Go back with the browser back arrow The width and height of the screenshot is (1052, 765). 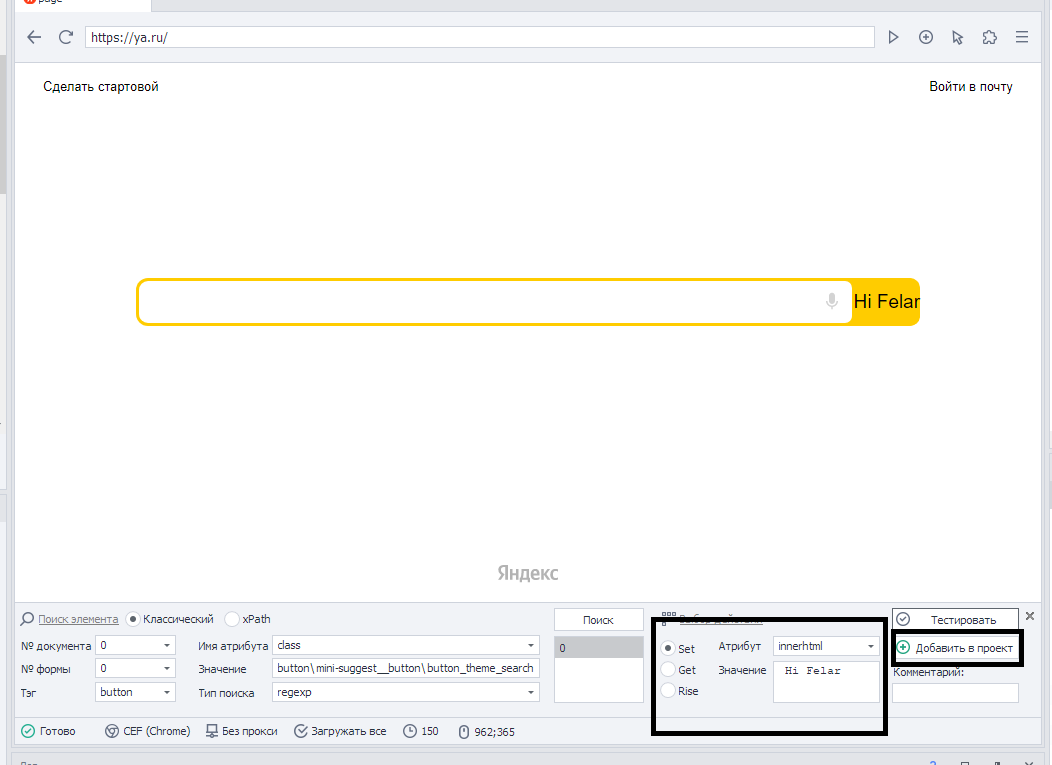34,38
